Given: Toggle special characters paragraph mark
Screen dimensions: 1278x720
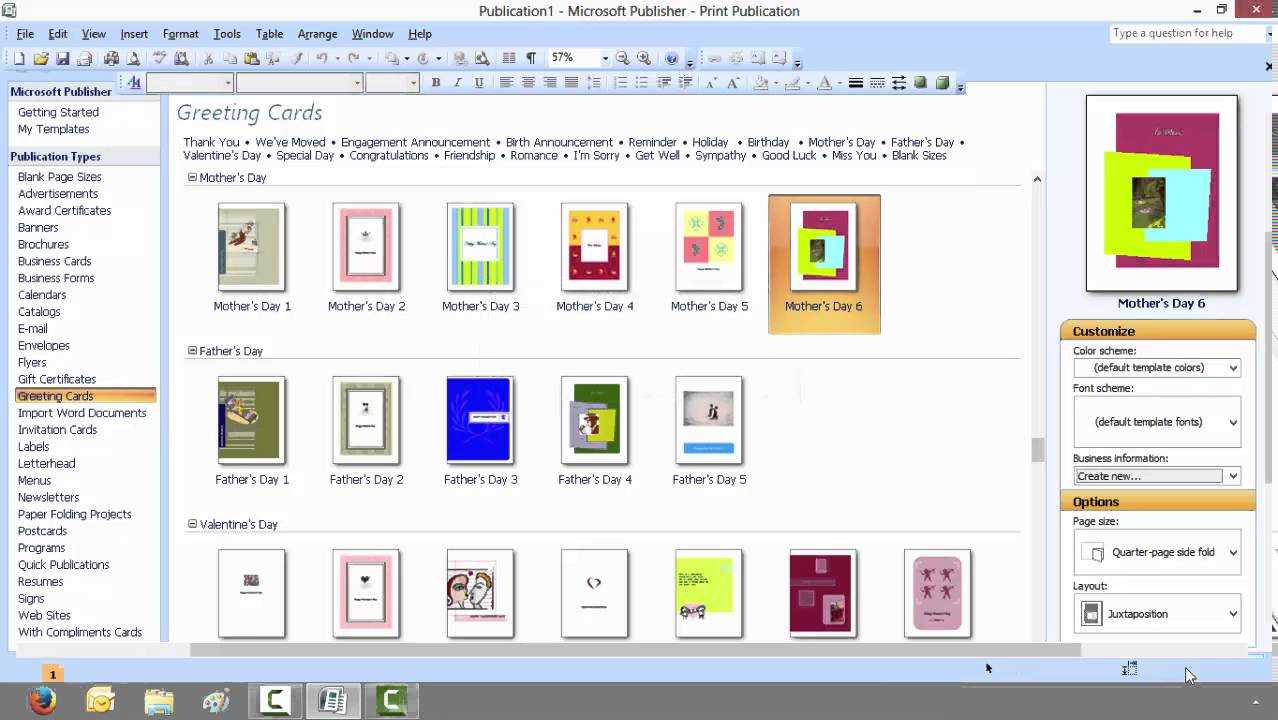Looking at the screenshot, I should click(x=531, y=59).
